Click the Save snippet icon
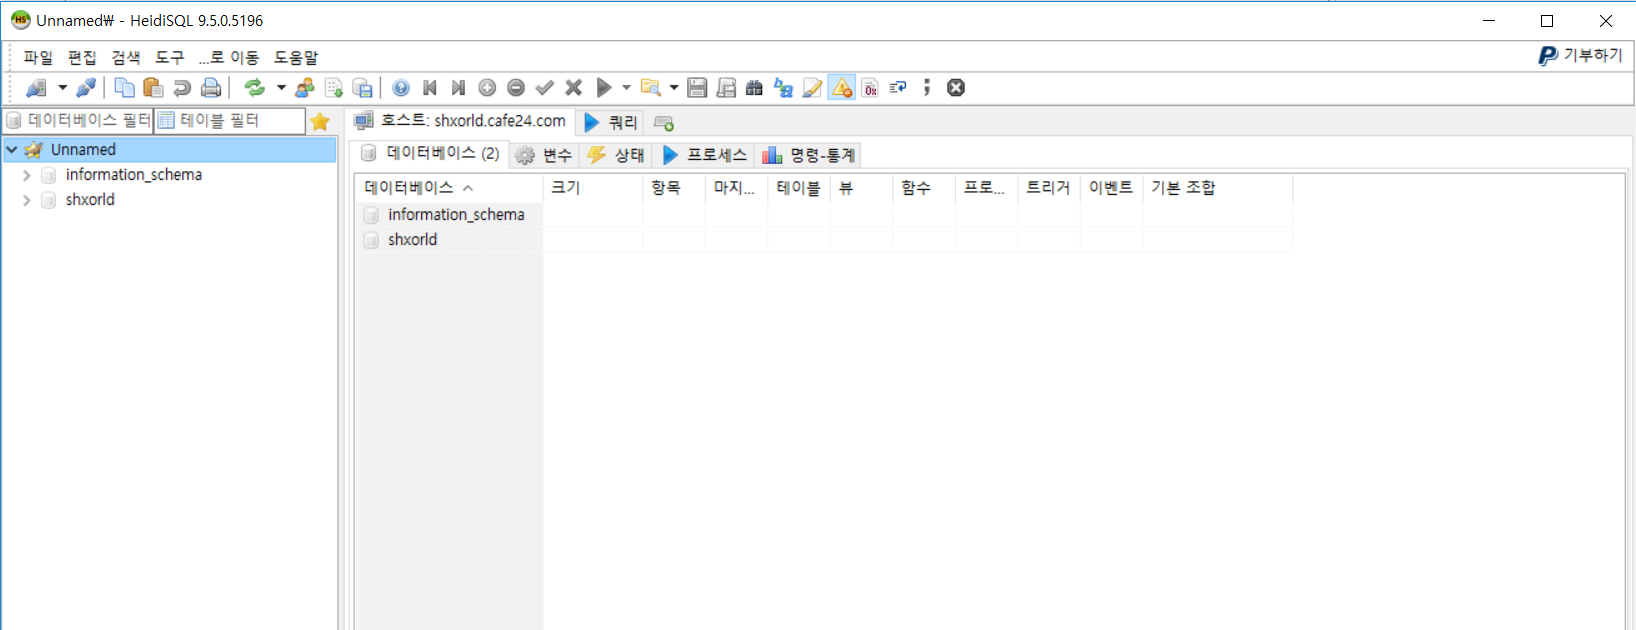1636x630 pixels. (726, 88)
